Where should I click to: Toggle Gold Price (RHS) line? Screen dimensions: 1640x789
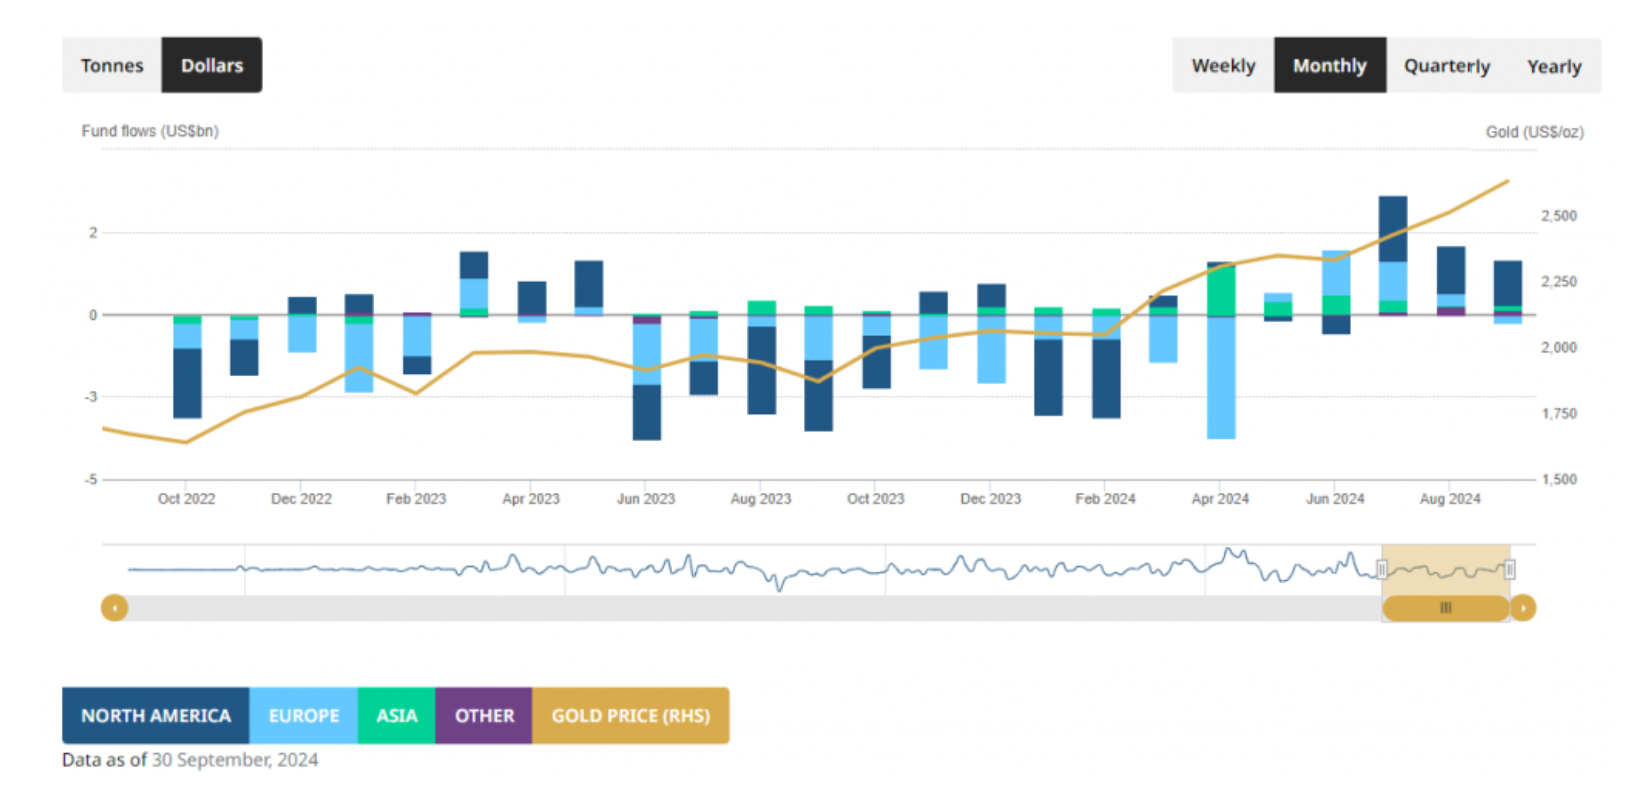click(631, 715)
